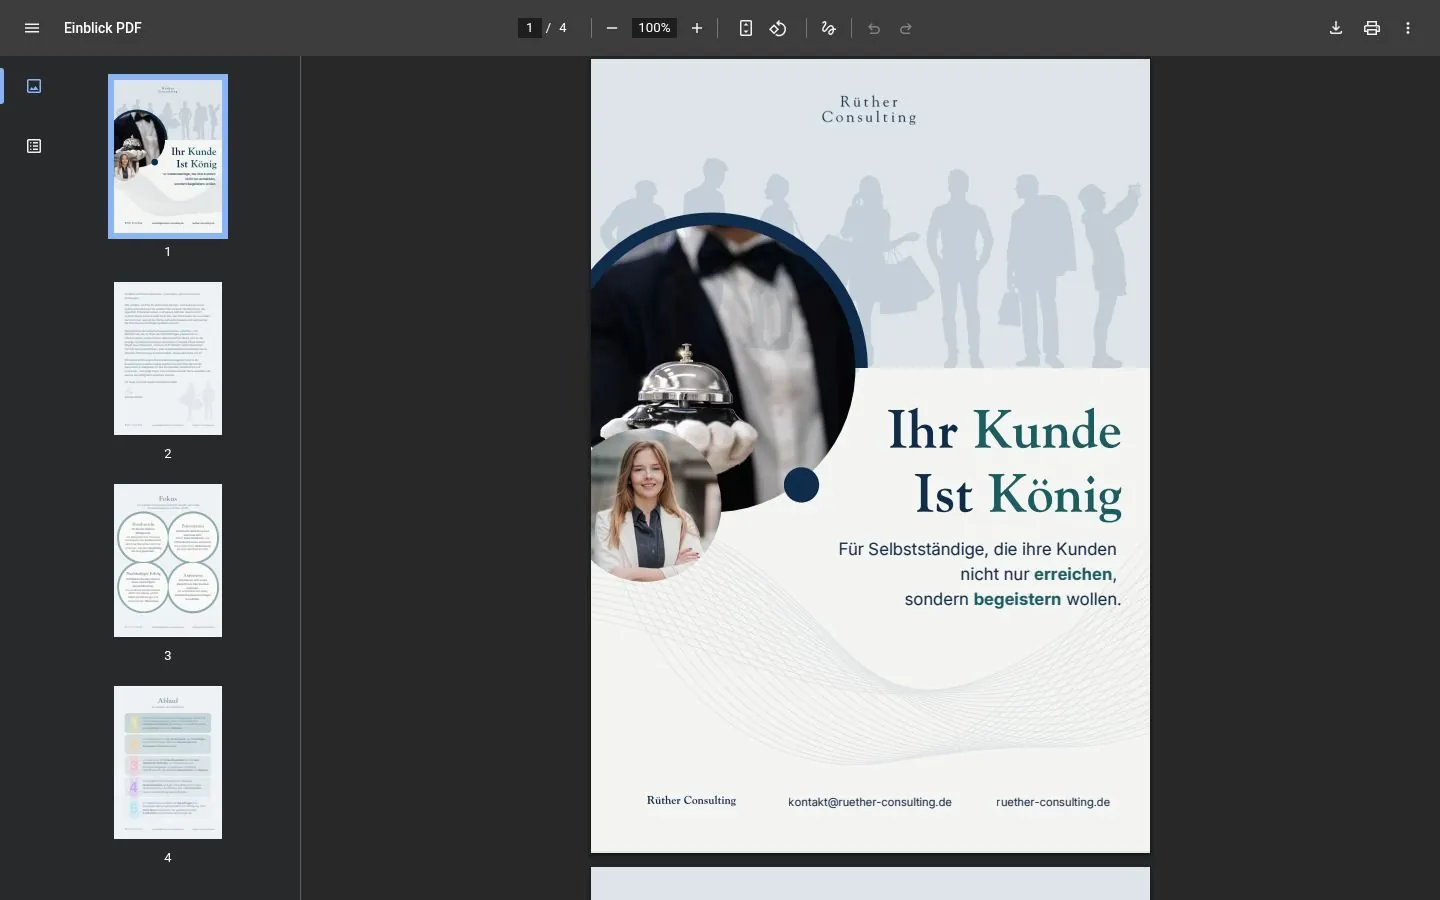
Task: Show the thumbnails view in the sidebar
Action: 34,86
